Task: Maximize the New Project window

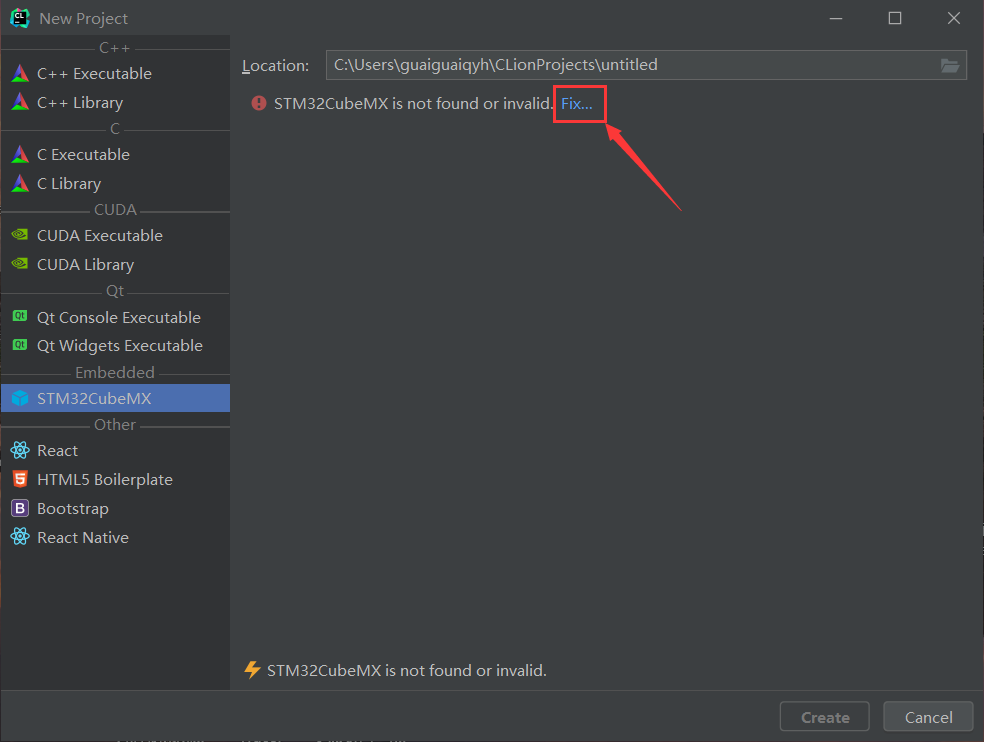Action: point(895,18)
